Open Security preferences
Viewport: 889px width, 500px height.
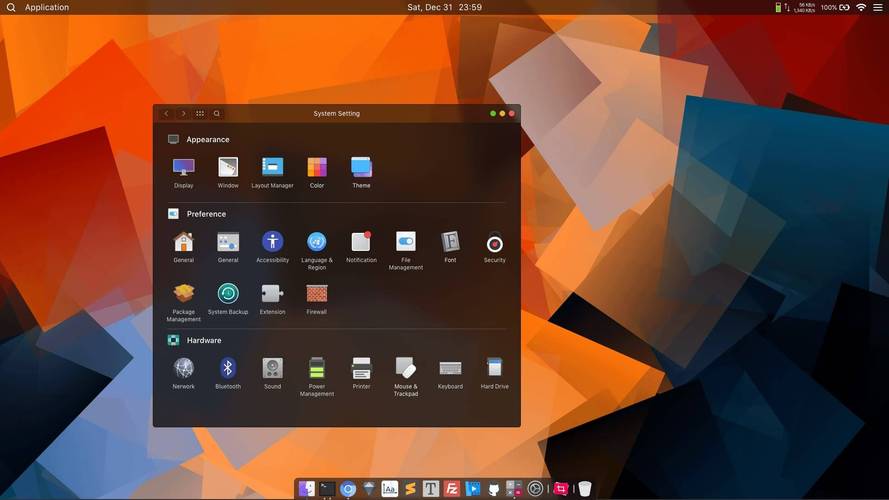coord(494,247)
